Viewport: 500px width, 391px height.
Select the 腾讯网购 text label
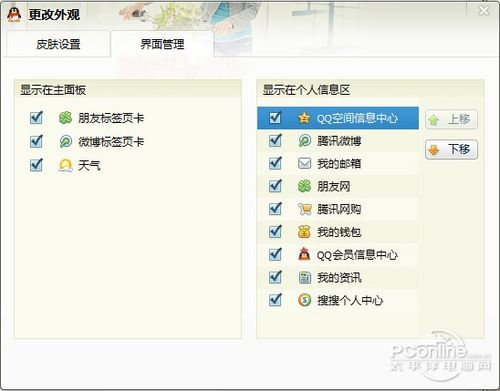tap(339, 209)
